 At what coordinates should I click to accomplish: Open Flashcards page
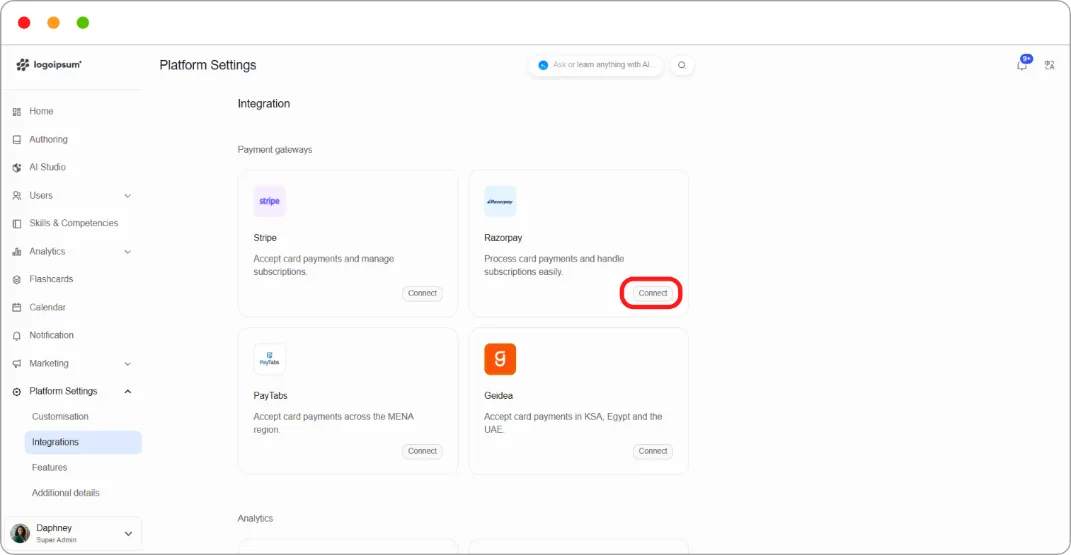coord(51,279)
